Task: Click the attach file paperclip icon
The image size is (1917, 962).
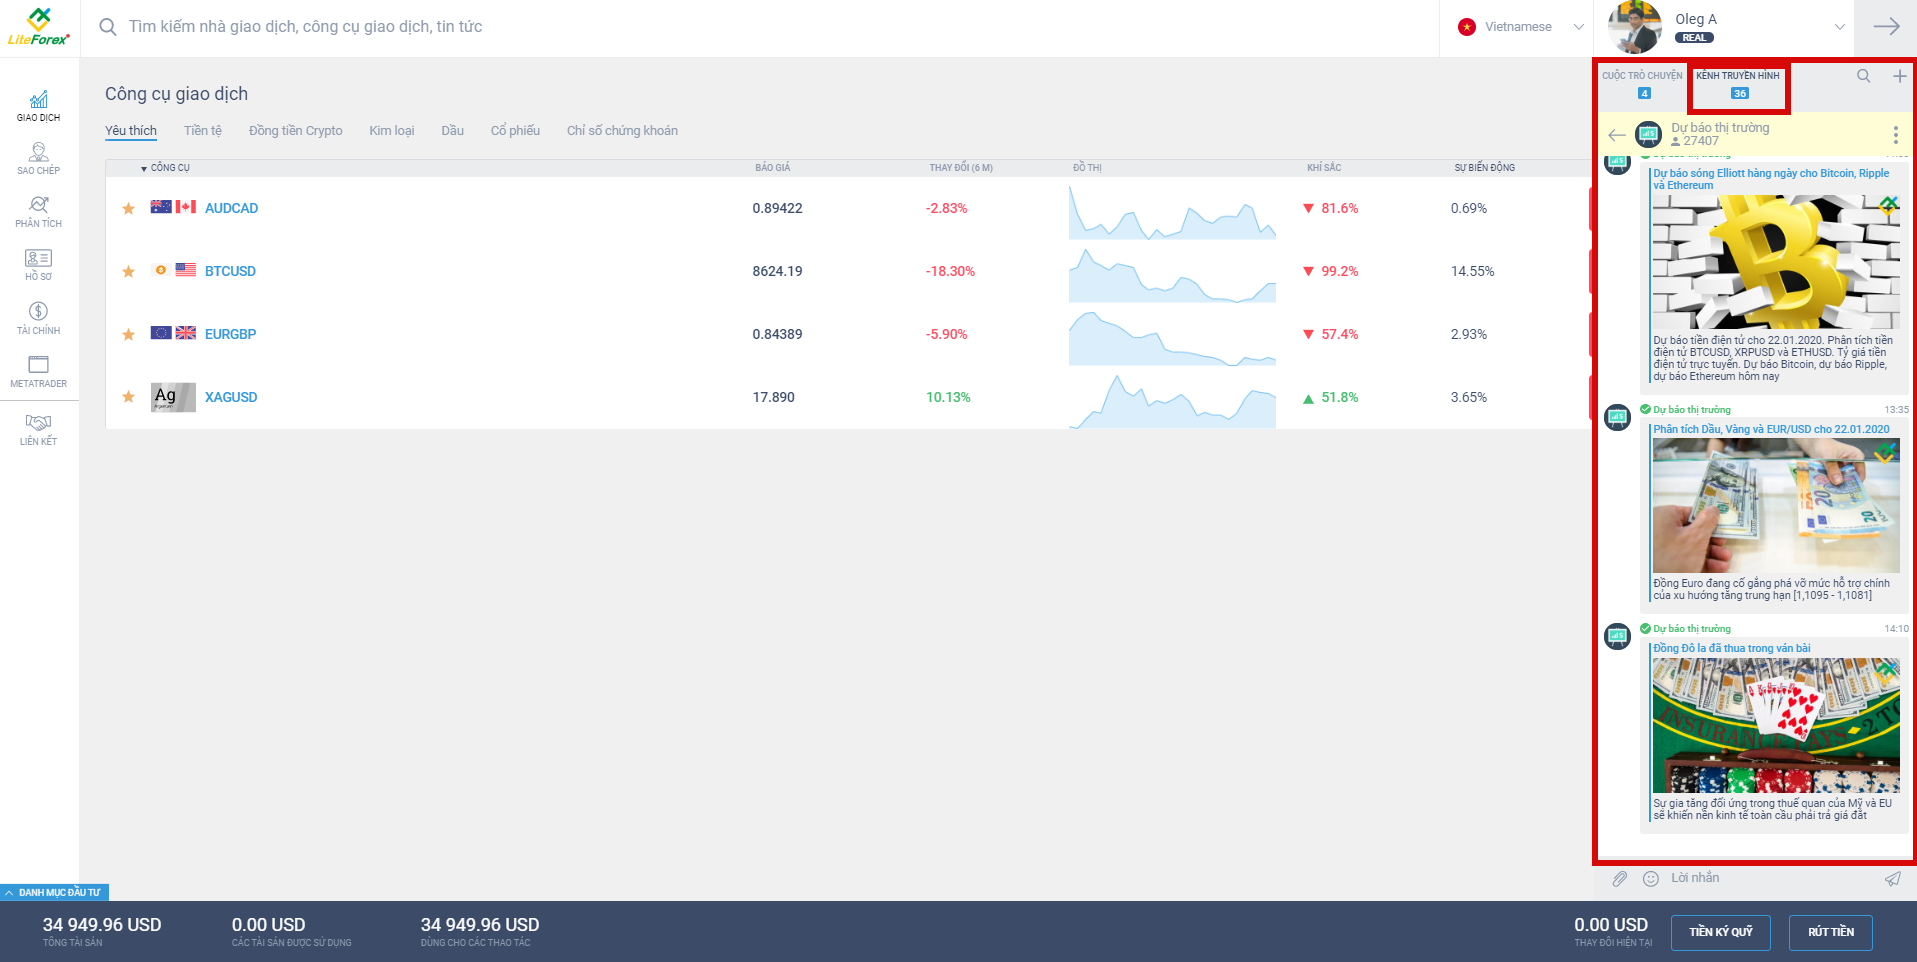Action: [x=1619, y=878]
